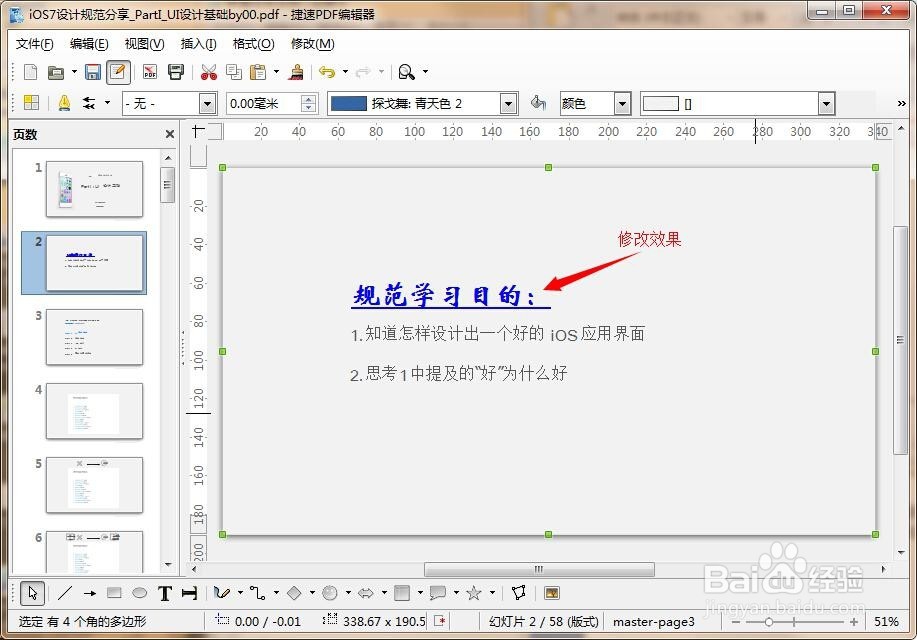Select the Paste icon on the toolbar

(x=259, y=72)
